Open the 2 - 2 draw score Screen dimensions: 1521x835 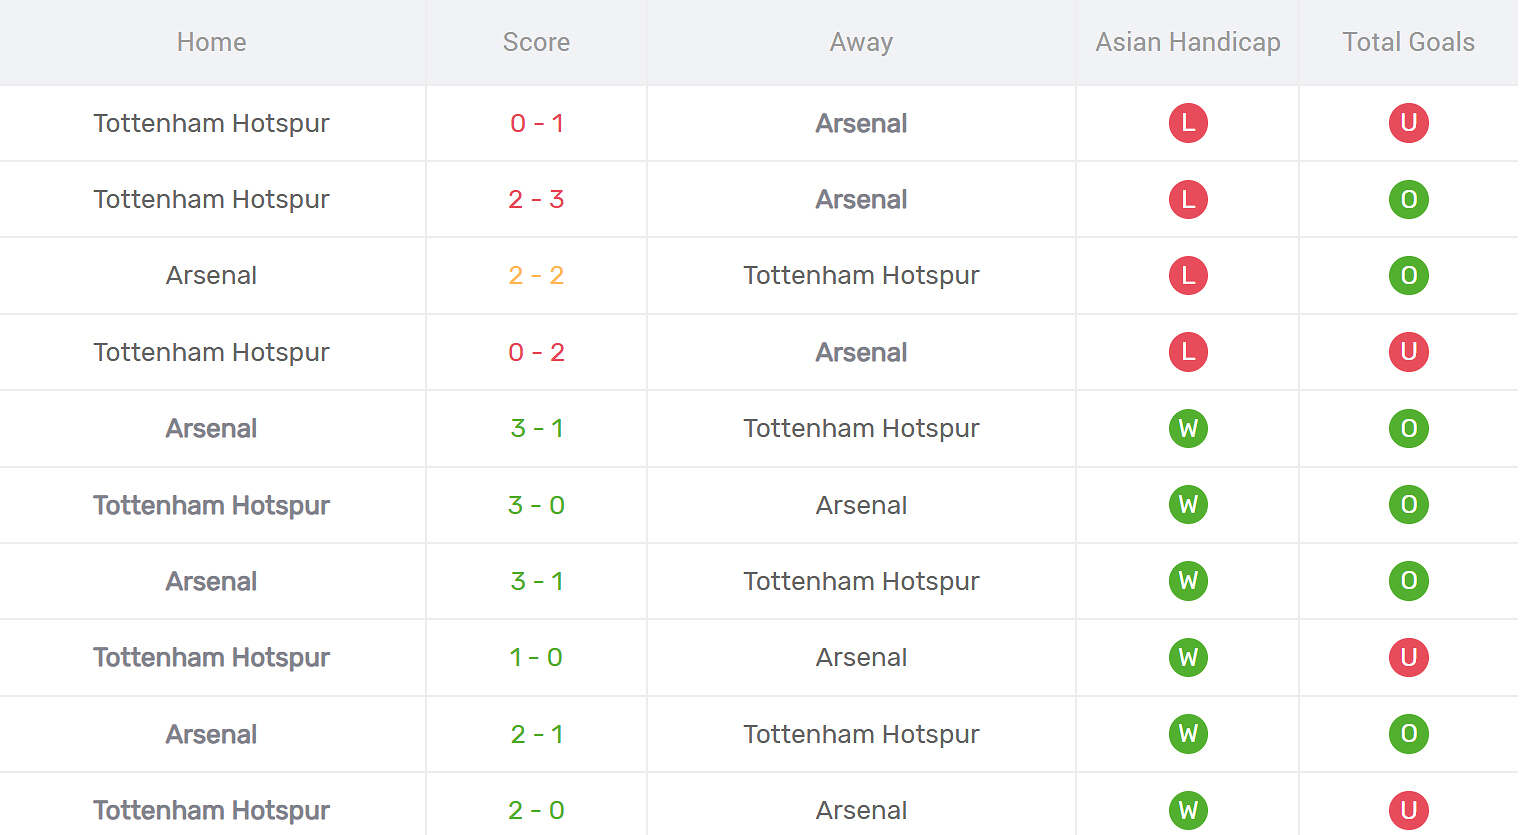point(536,275)
